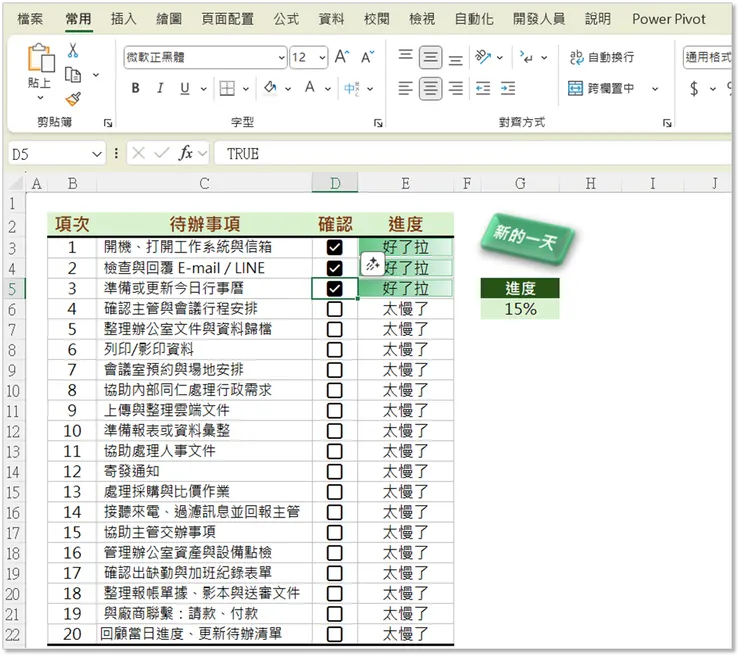
Task: Expand the paste options arrow
Action: click(x=41, y=98)
